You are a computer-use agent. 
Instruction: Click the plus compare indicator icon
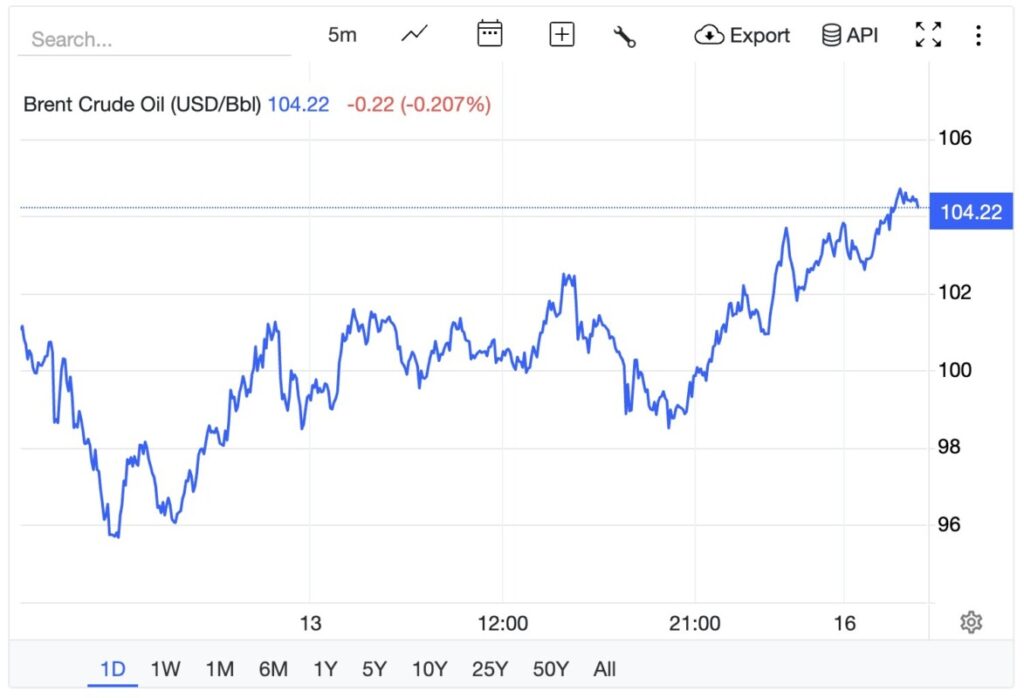562,35
